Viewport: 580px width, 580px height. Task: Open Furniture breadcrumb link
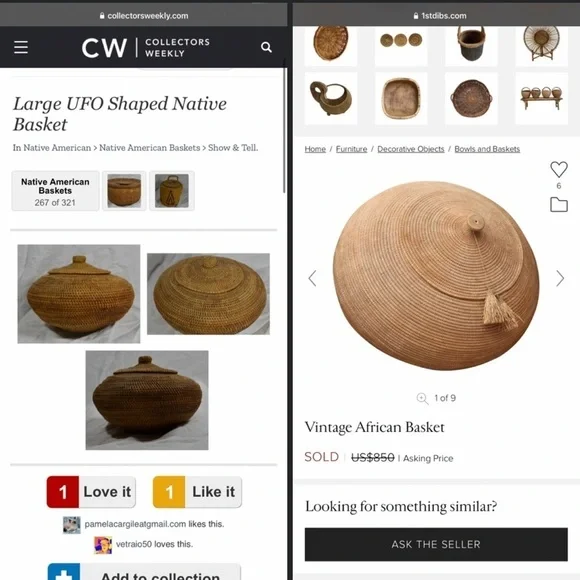351,149
